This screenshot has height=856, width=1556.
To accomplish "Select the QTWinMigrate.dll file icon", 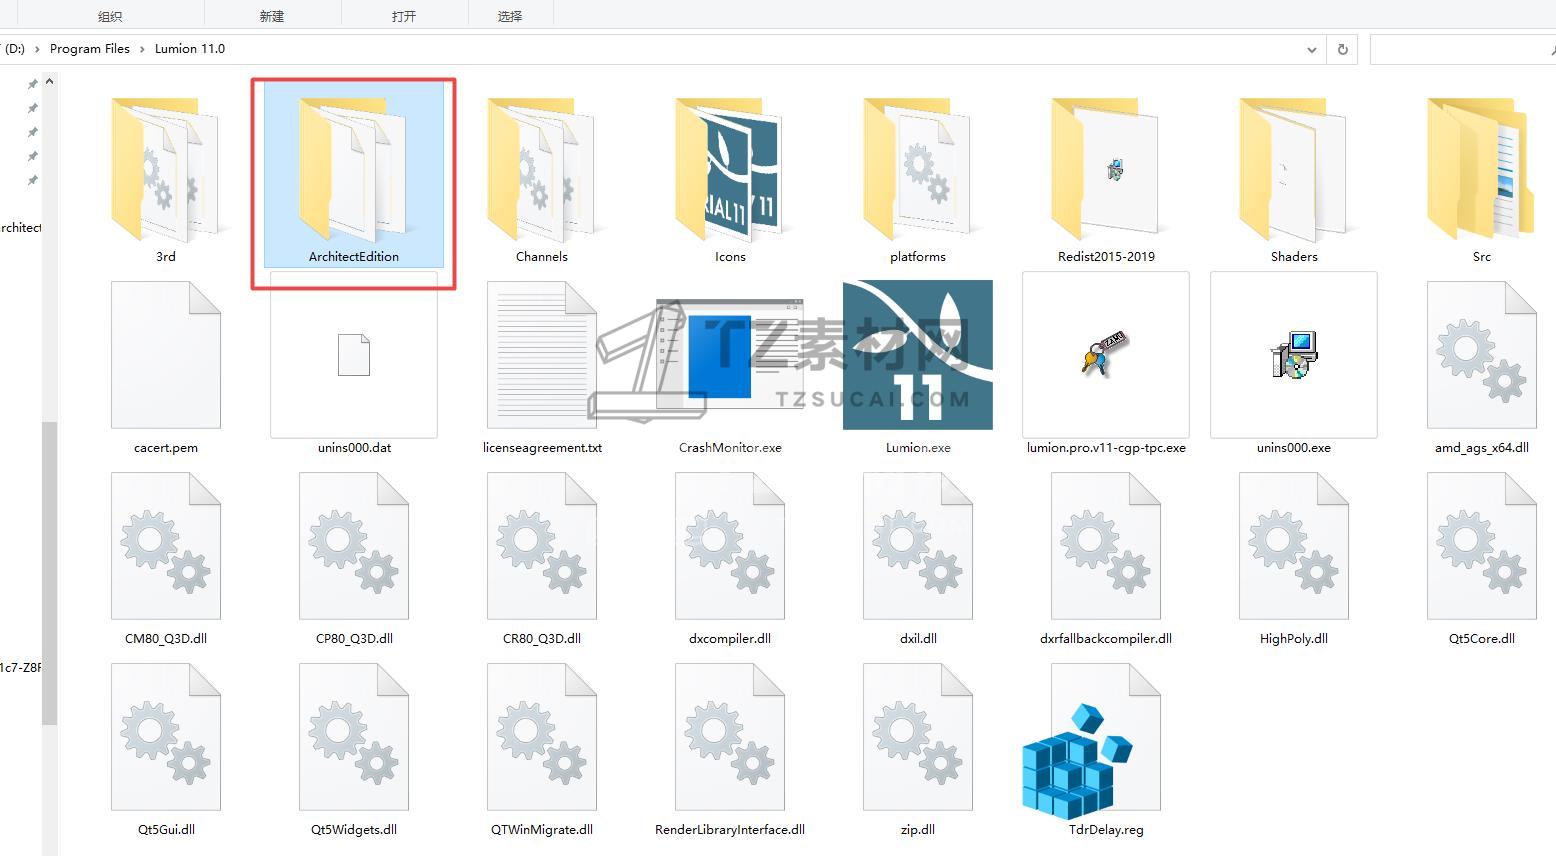I will coord(542,737).
